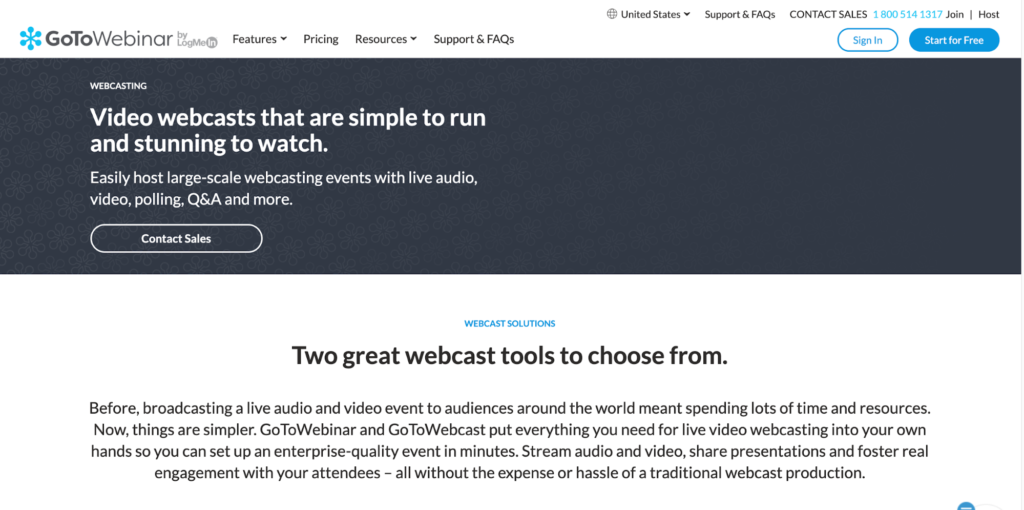Click the WEBCAST SOLUTIONS heading label
The height and width of the screenshot is (510, 1024).
click(x=509, y=323)
